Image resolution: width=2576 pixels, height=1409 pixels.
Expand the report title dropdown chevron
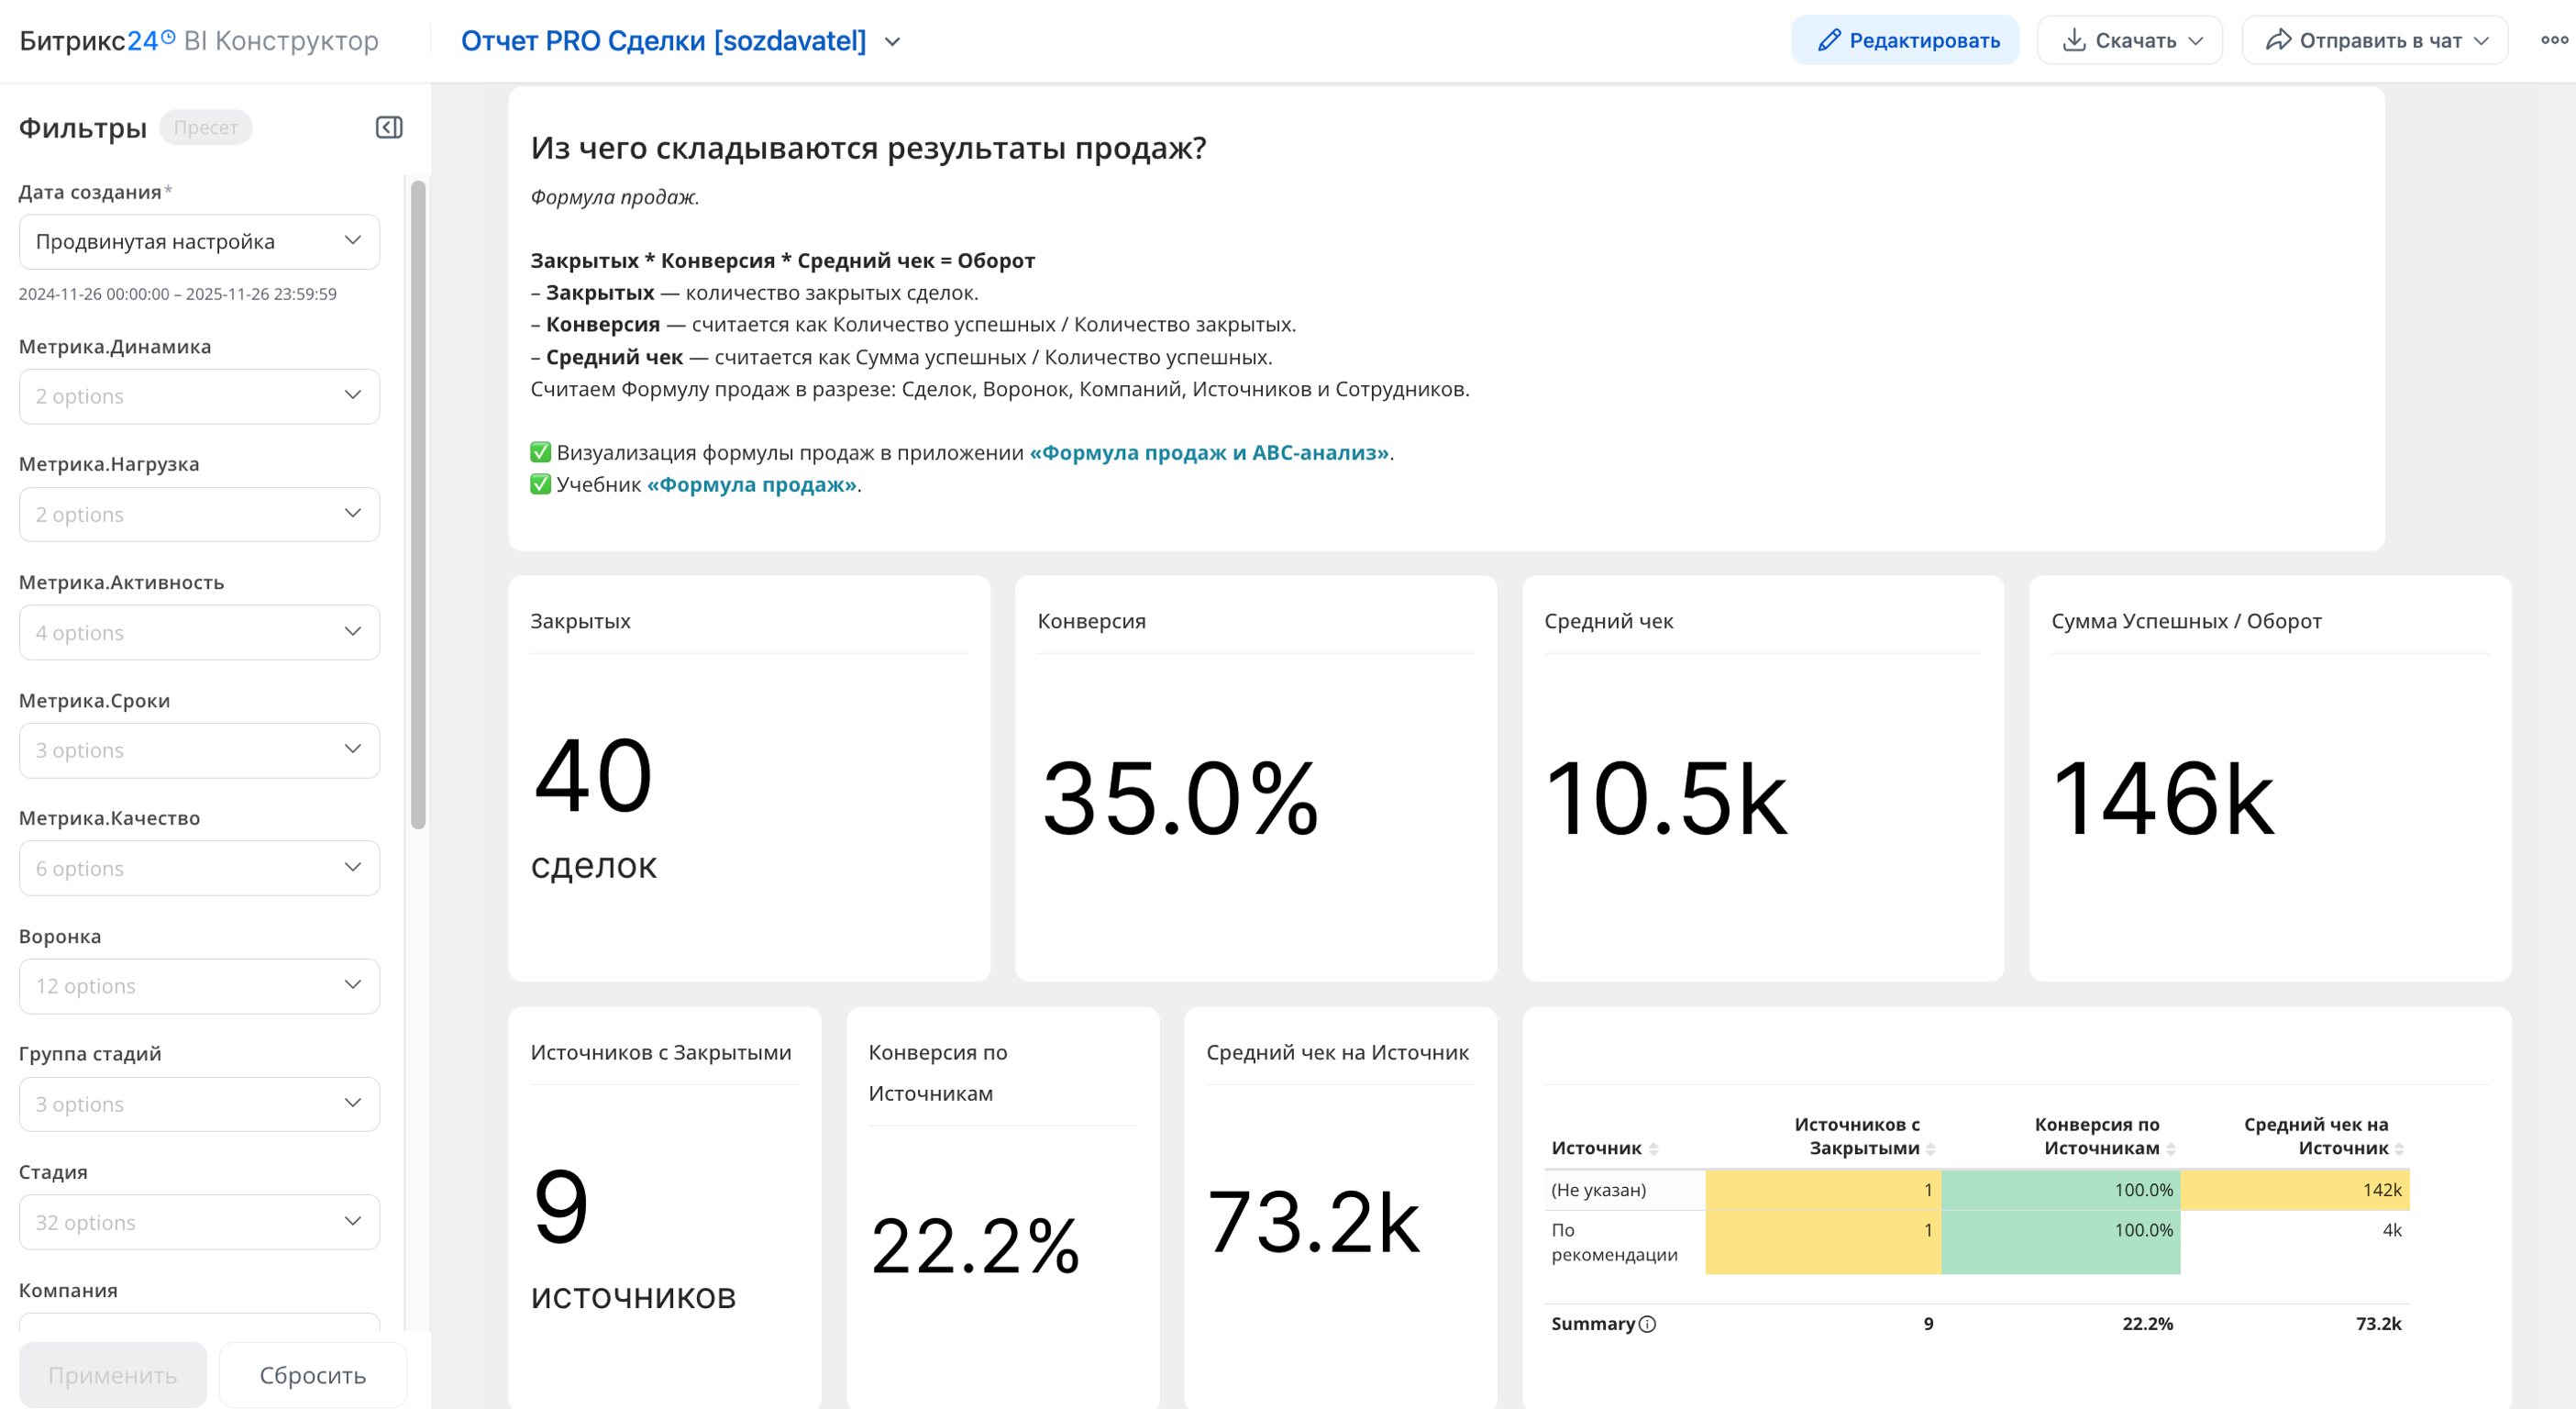point(893,42)
